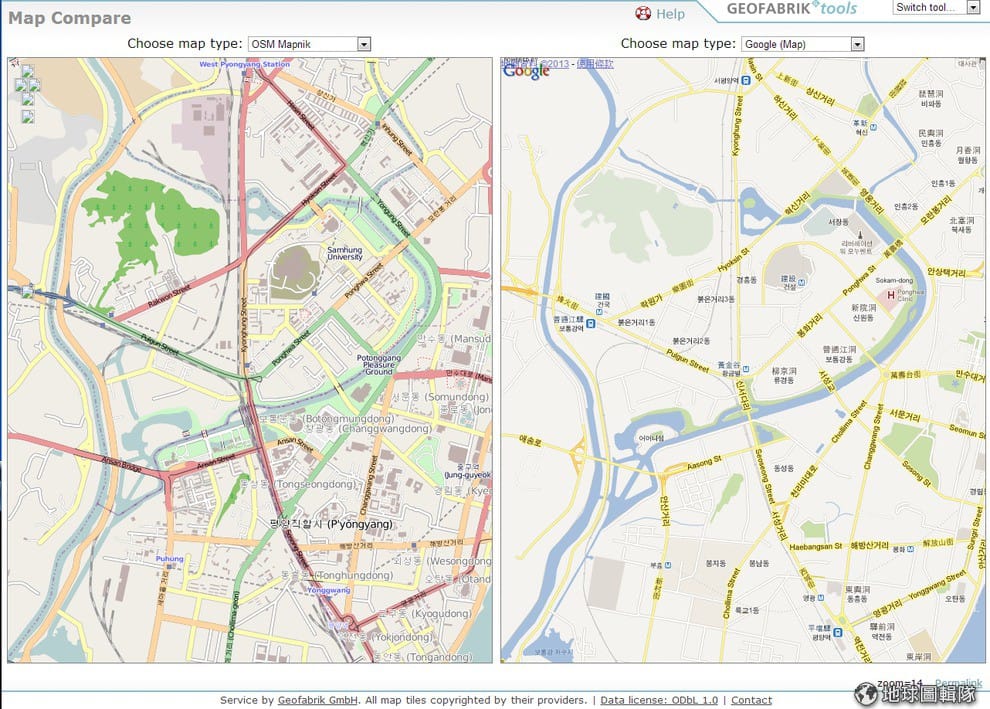Viewport: 990px width, 709px height.
Task: Click the Seosong Street label
Action: 764,476
